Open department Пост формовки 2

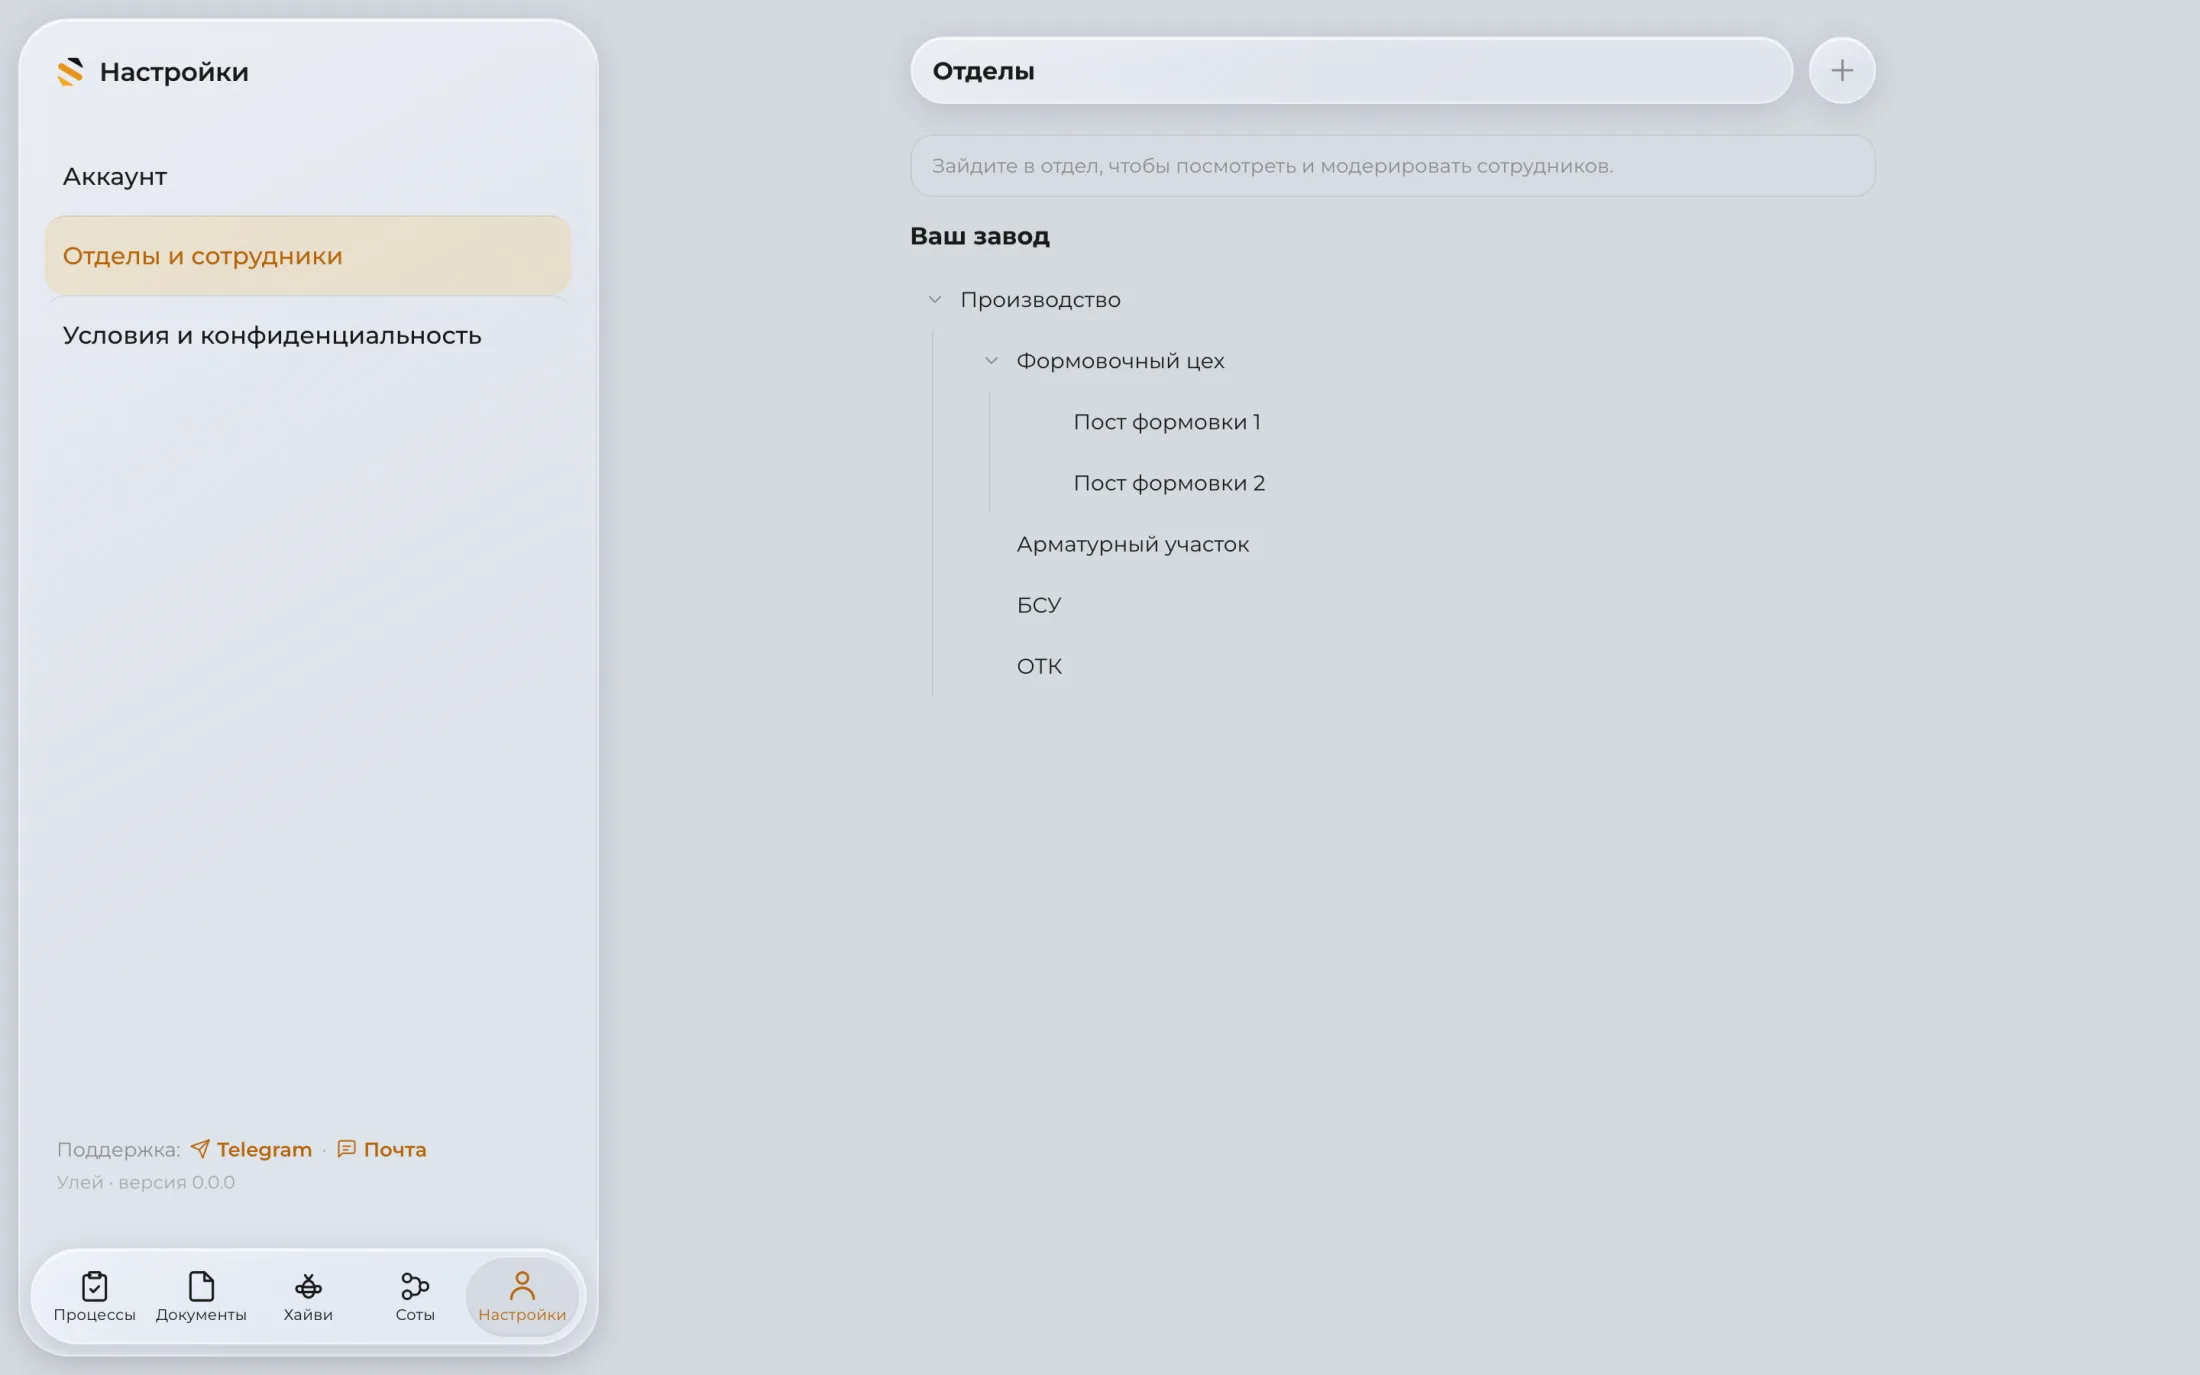pos(1169,483)
